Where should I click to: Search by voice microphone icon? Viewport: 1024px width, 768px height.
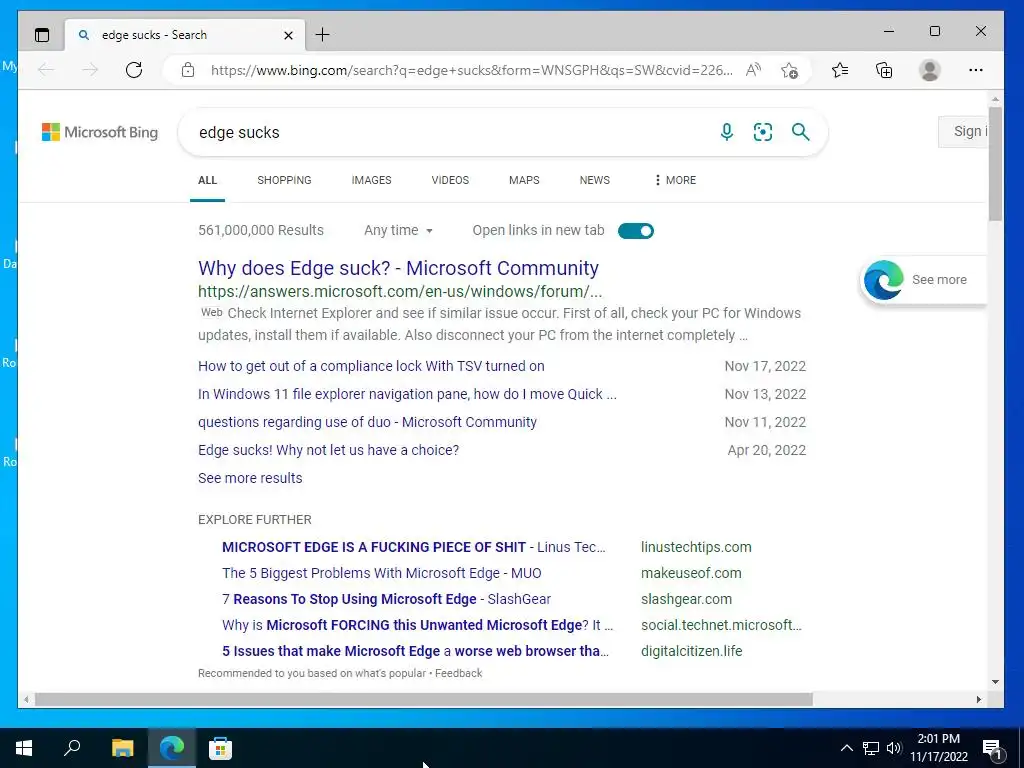click(x=726, y=132)
